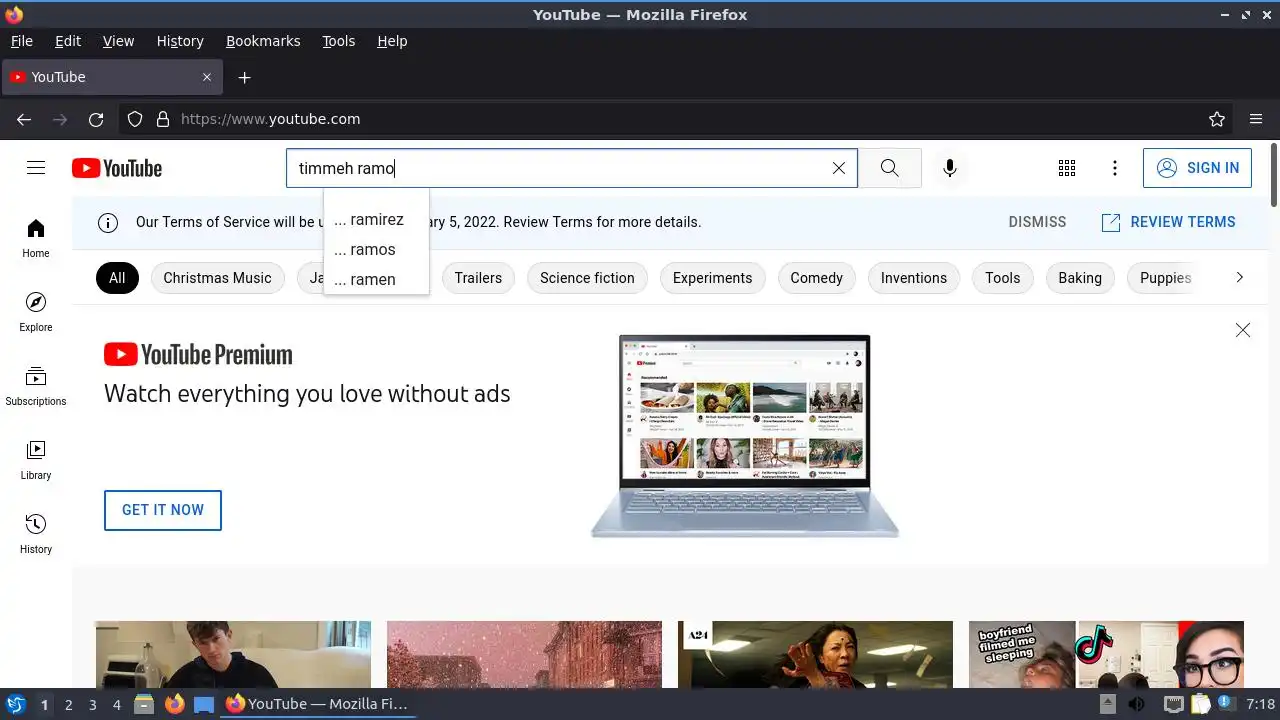Select the Experiments chip

pos(712,278)
